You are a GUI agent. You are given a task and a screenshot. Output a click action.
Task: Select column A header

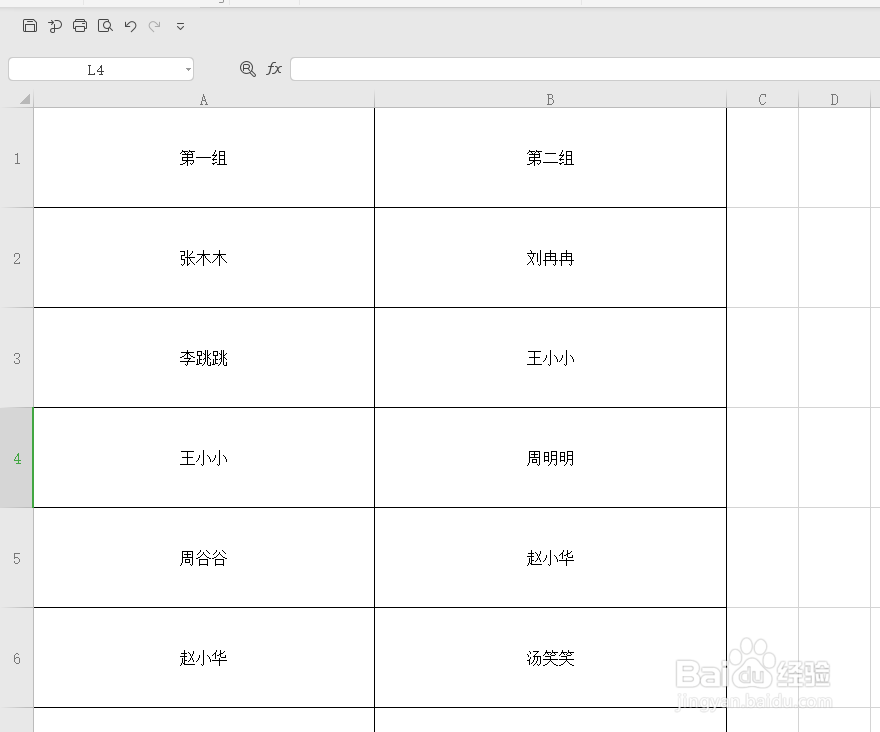point(204,99)
